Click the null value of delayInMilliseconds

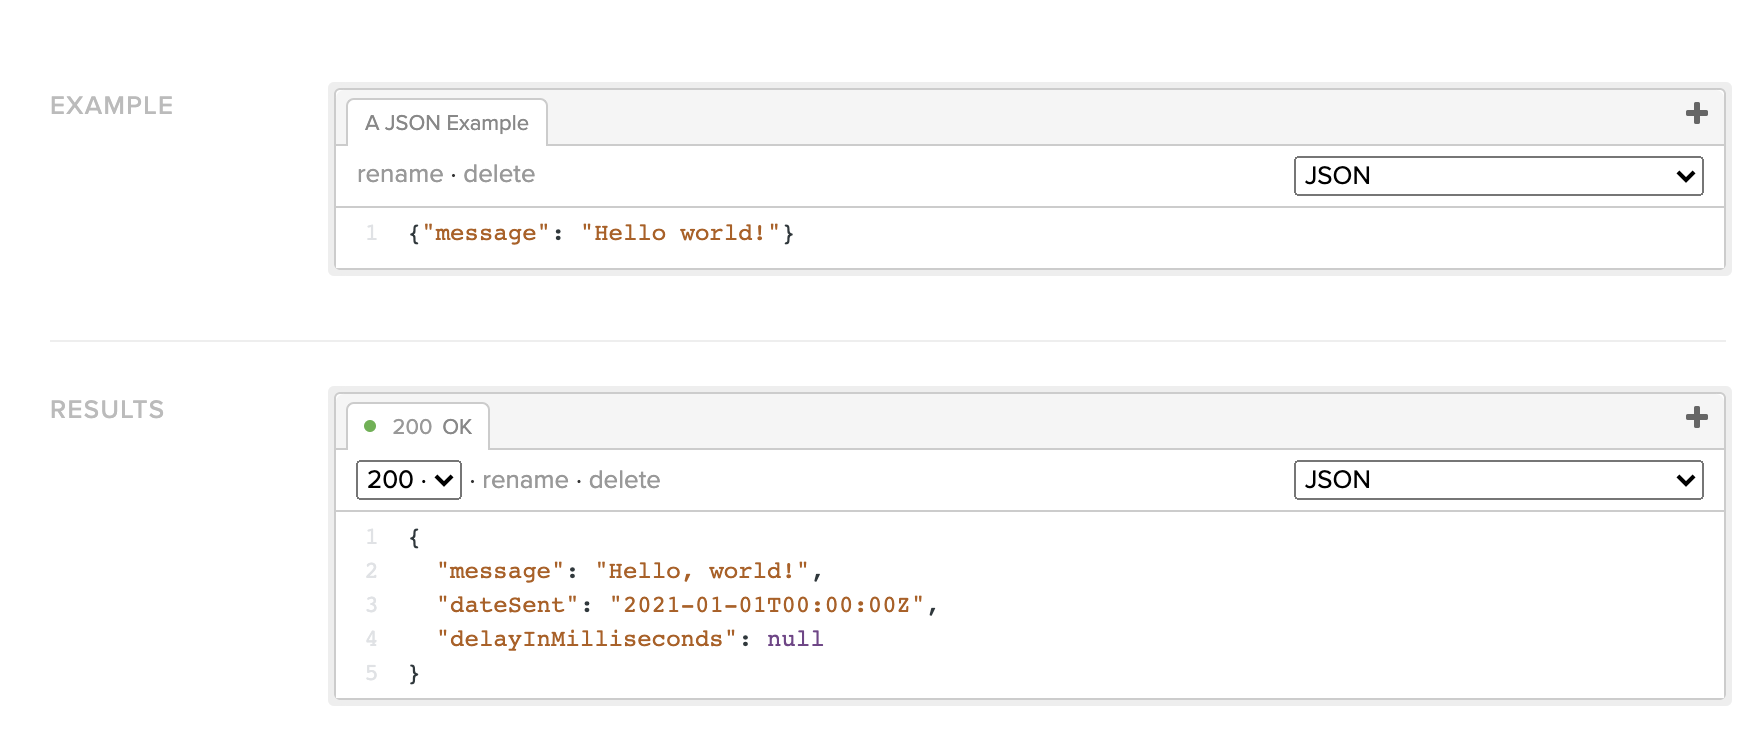(795, 640)
